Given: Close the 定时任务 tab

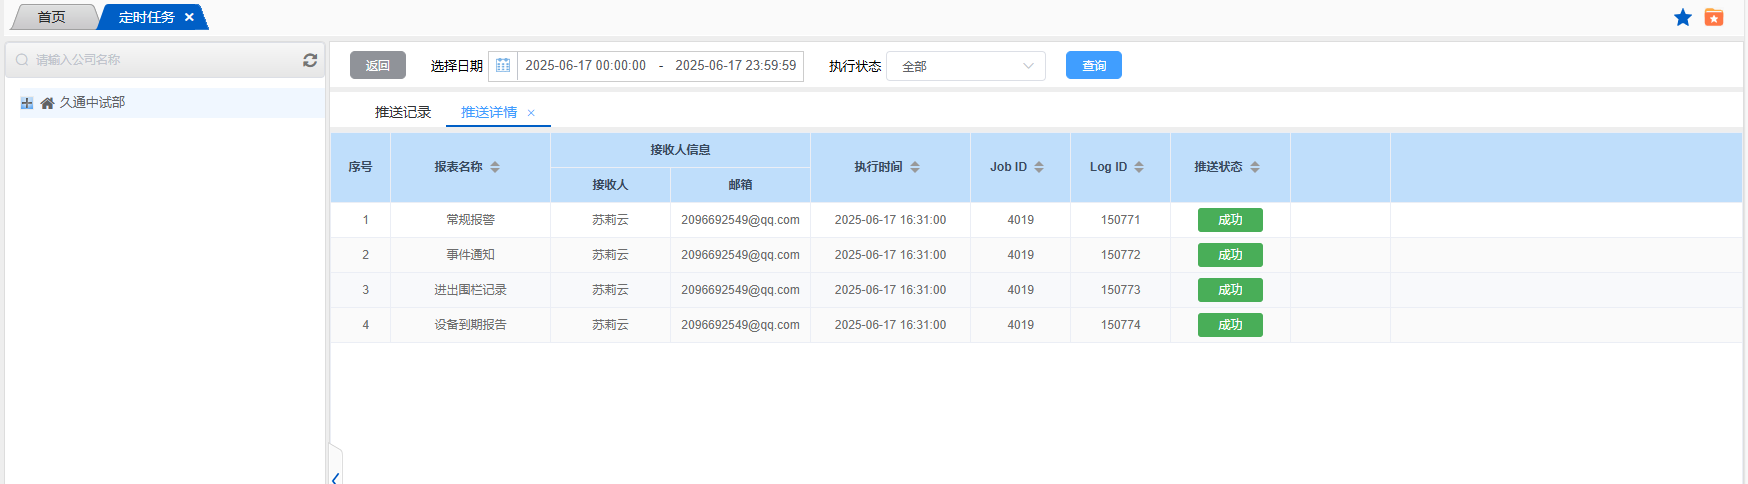Looking at the screenshot, I should coord(189,17).
